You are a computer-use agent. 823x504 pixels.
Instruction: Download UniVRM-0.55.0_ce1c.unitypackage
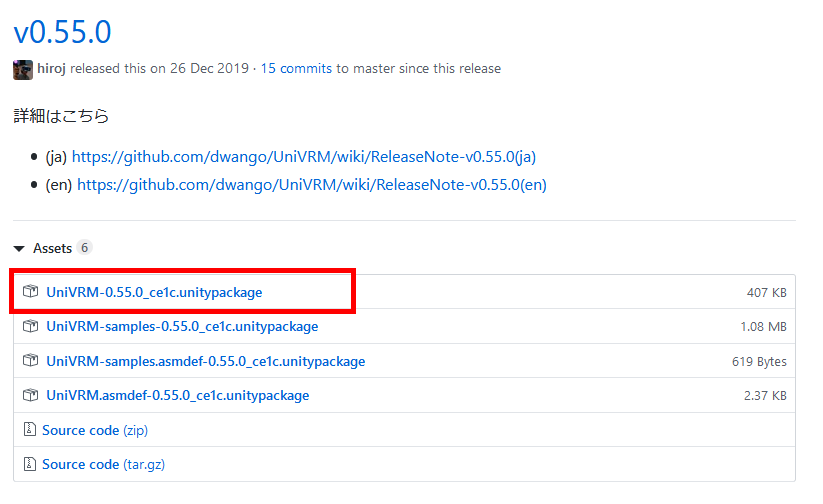tap(154, 292)
